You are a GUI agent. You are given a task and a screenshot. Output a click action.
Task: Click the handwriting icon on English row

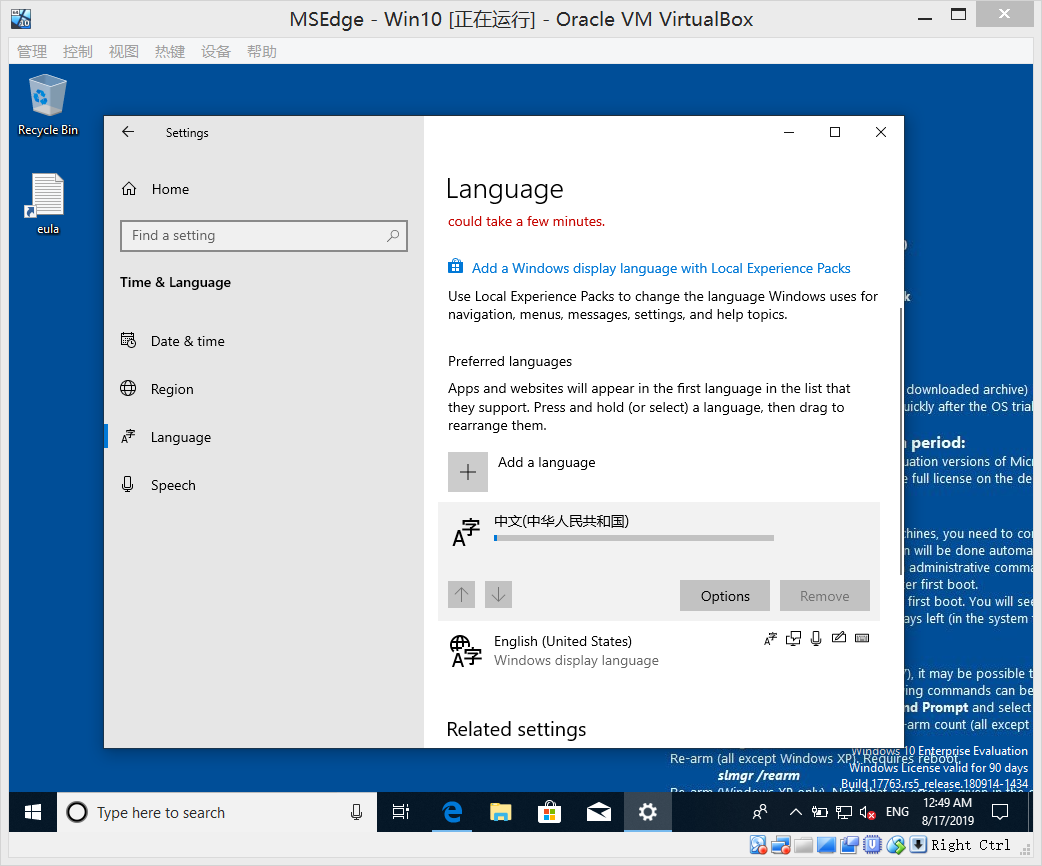839,638
